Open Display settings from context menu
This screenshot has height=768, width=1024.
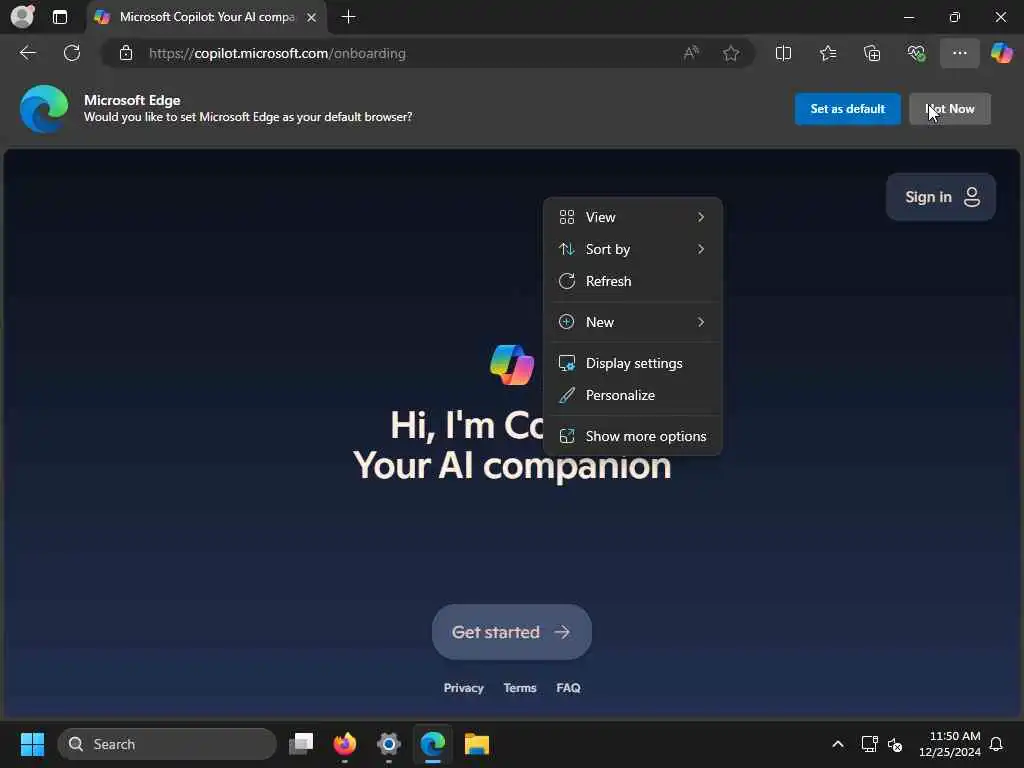coord(632,363)
